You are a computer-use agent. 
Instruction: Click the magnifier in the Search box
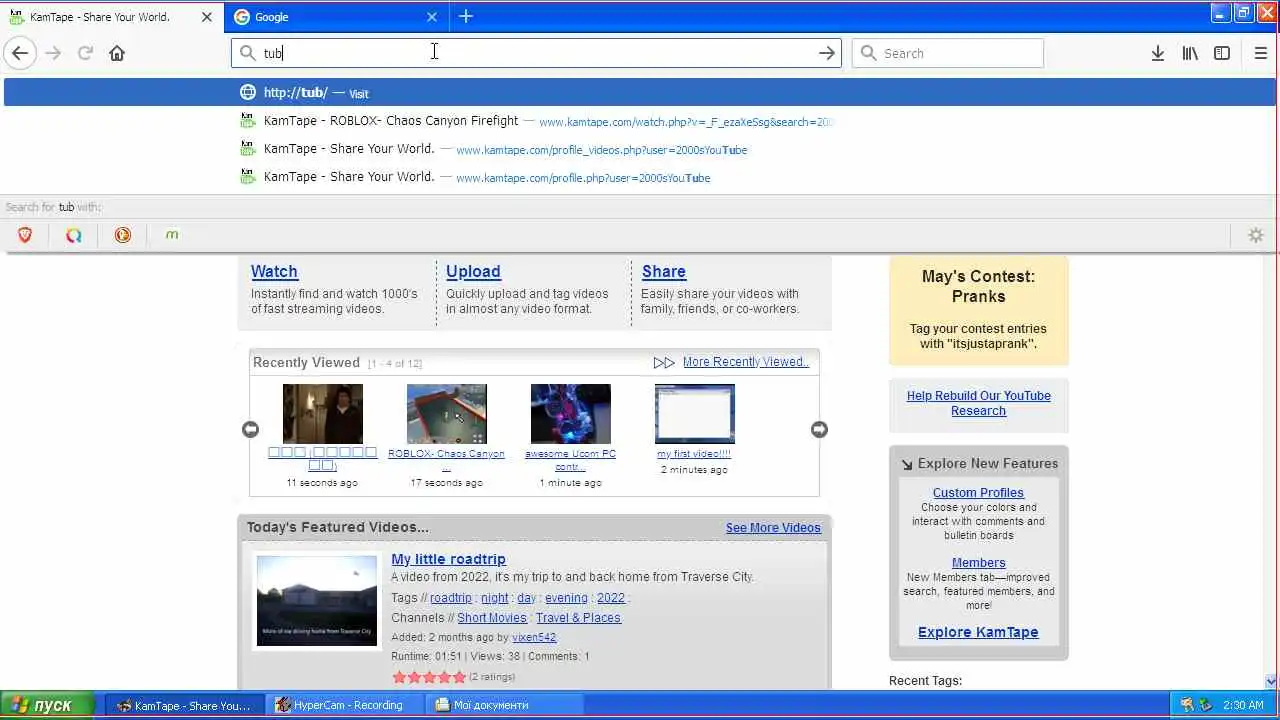(868, 53)
